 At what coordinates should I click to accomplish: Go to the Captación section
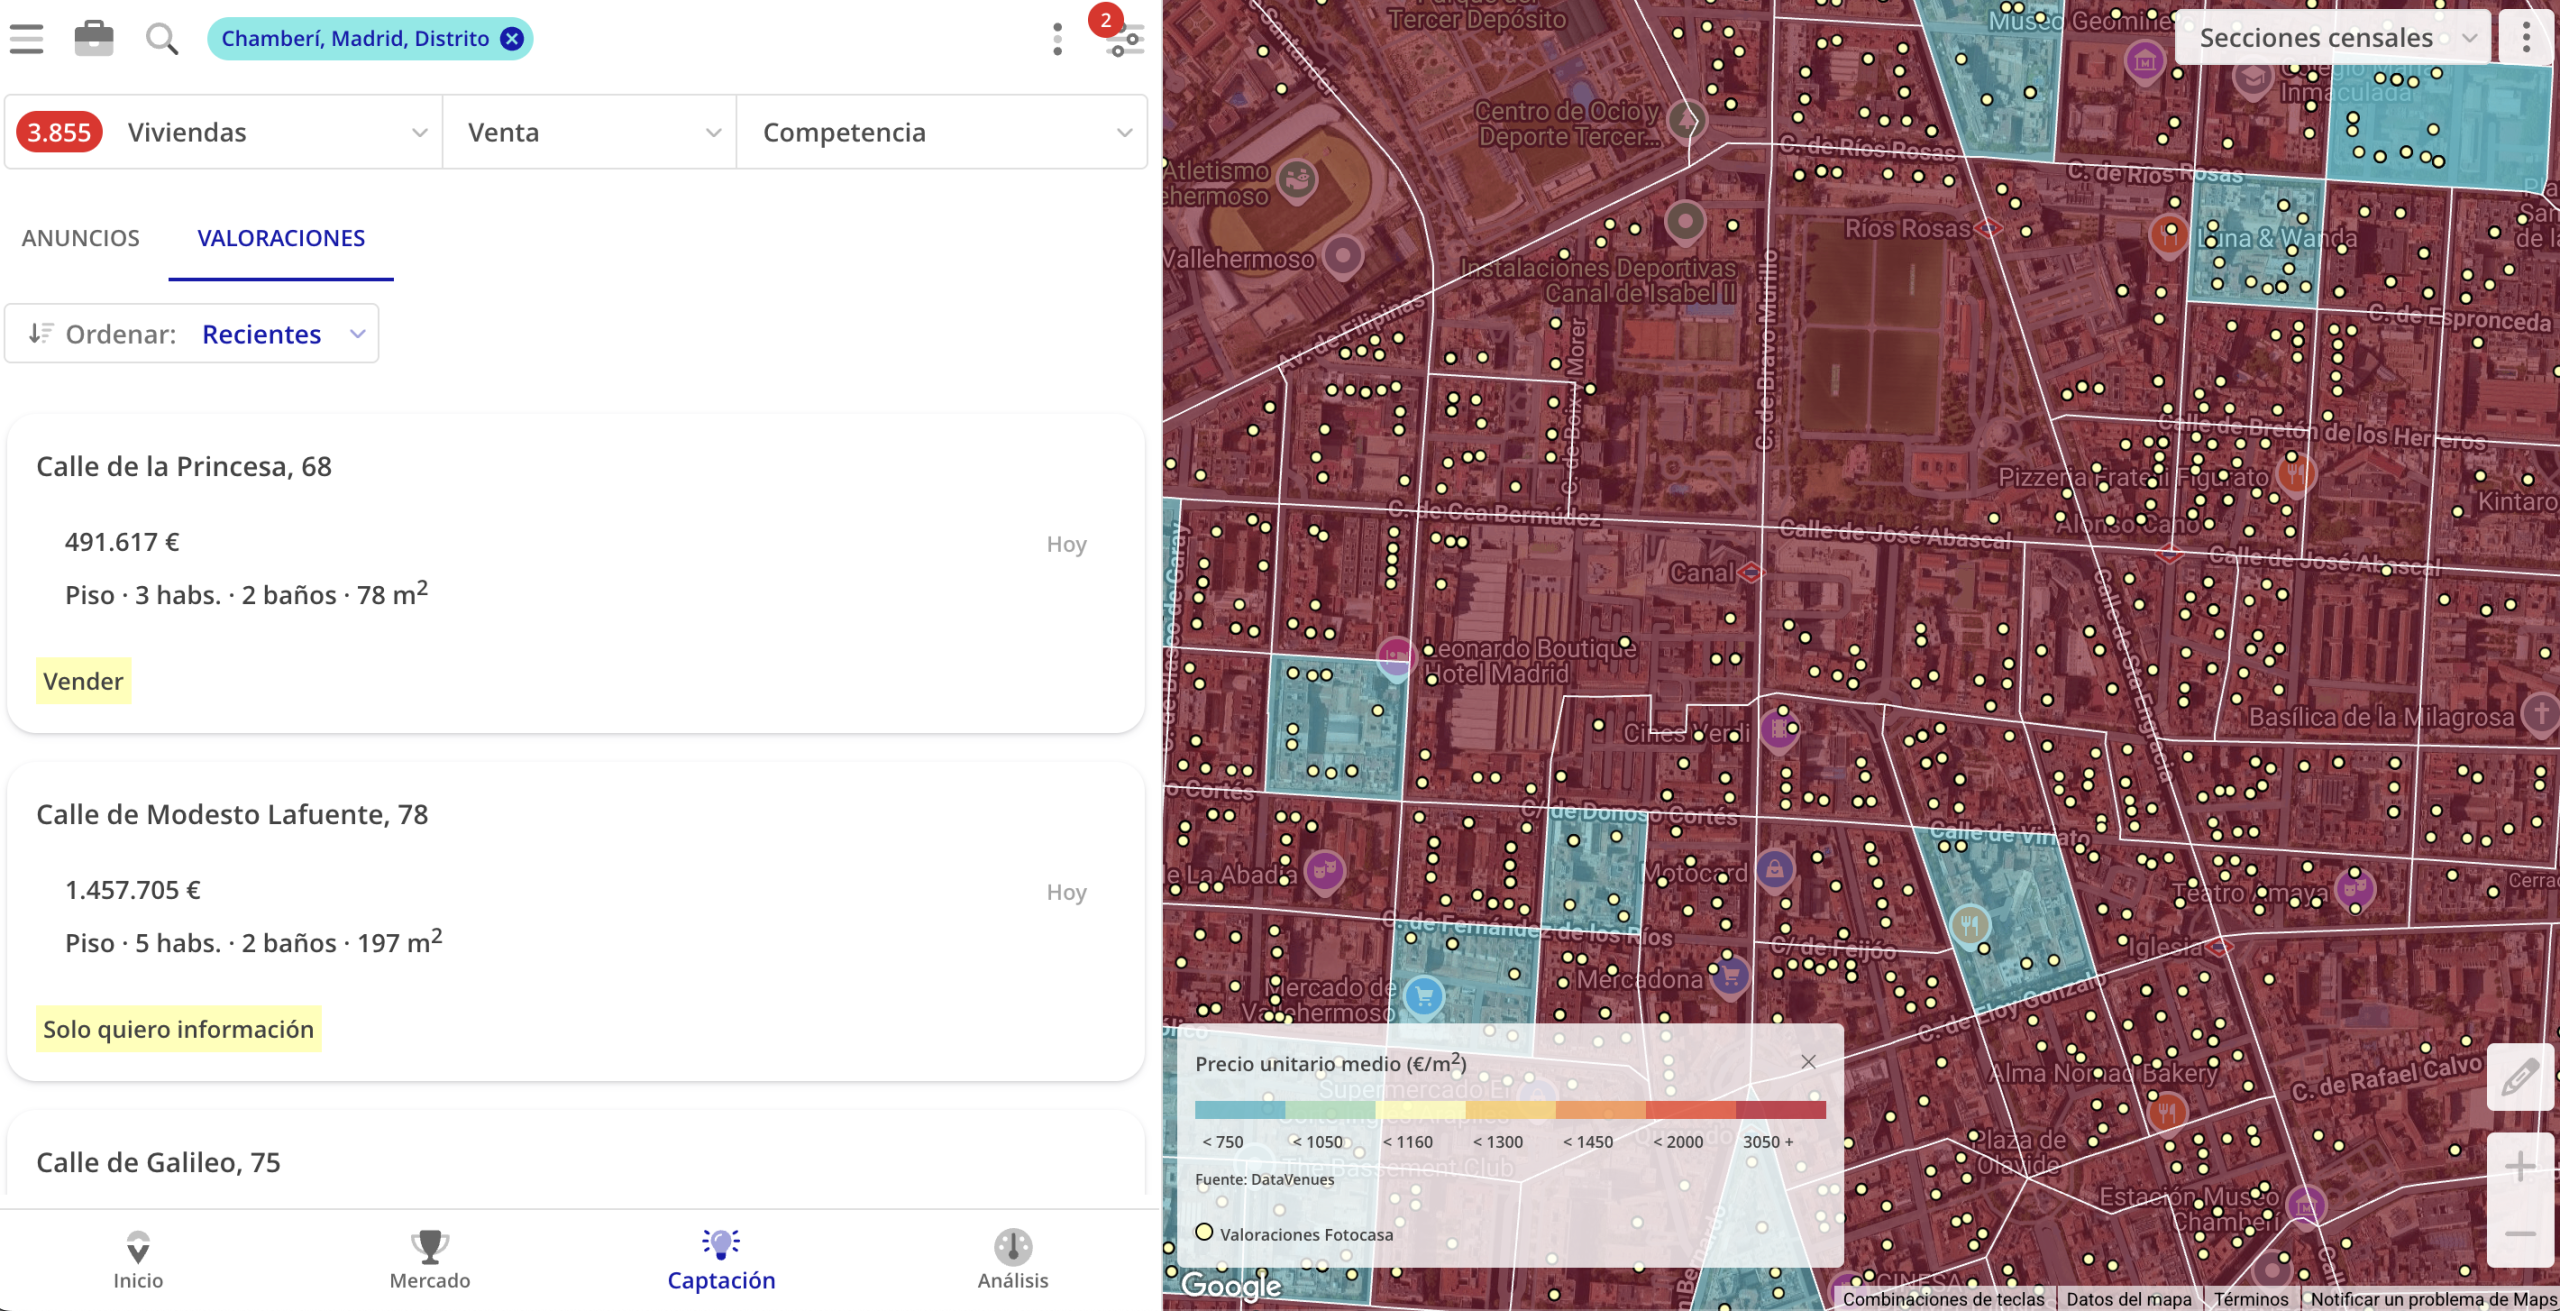(x=721, y=1261)
